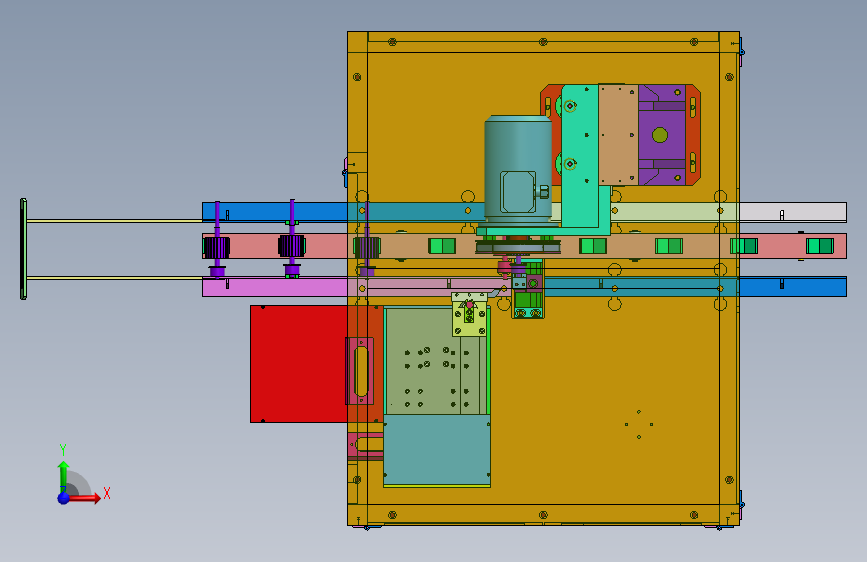This screenshot has width=867, height=562.
Task: Select the upper thin yellow guide rod
Action: click(x=114, y=221)
